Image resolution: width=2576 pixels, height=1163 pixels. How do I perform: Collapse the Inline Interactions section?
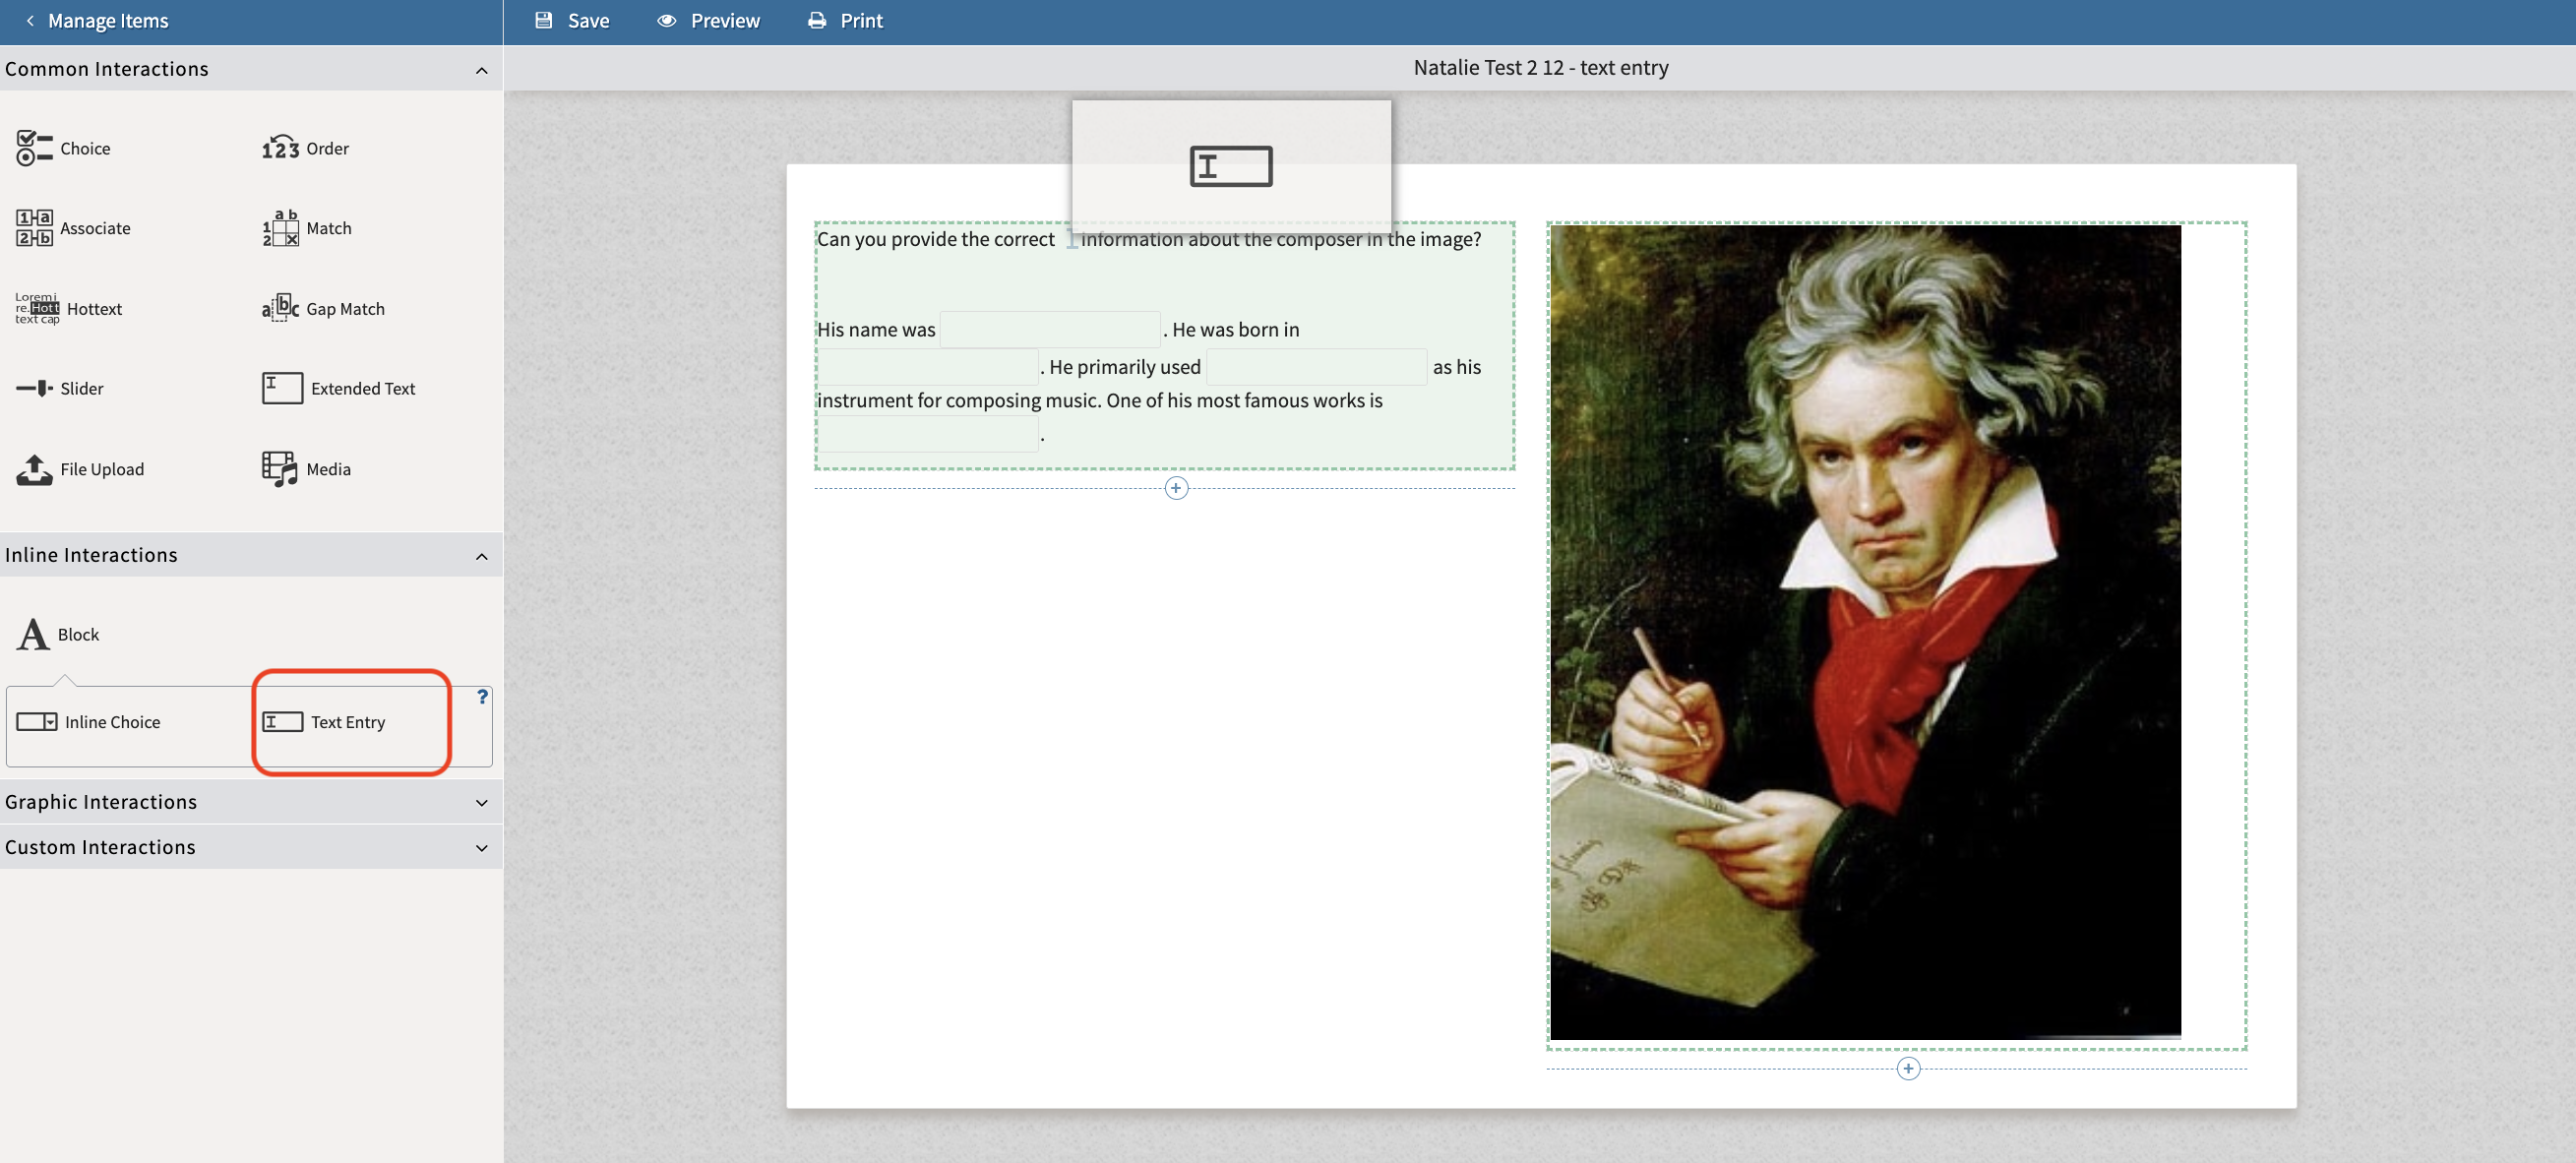(x=481, y=556)
